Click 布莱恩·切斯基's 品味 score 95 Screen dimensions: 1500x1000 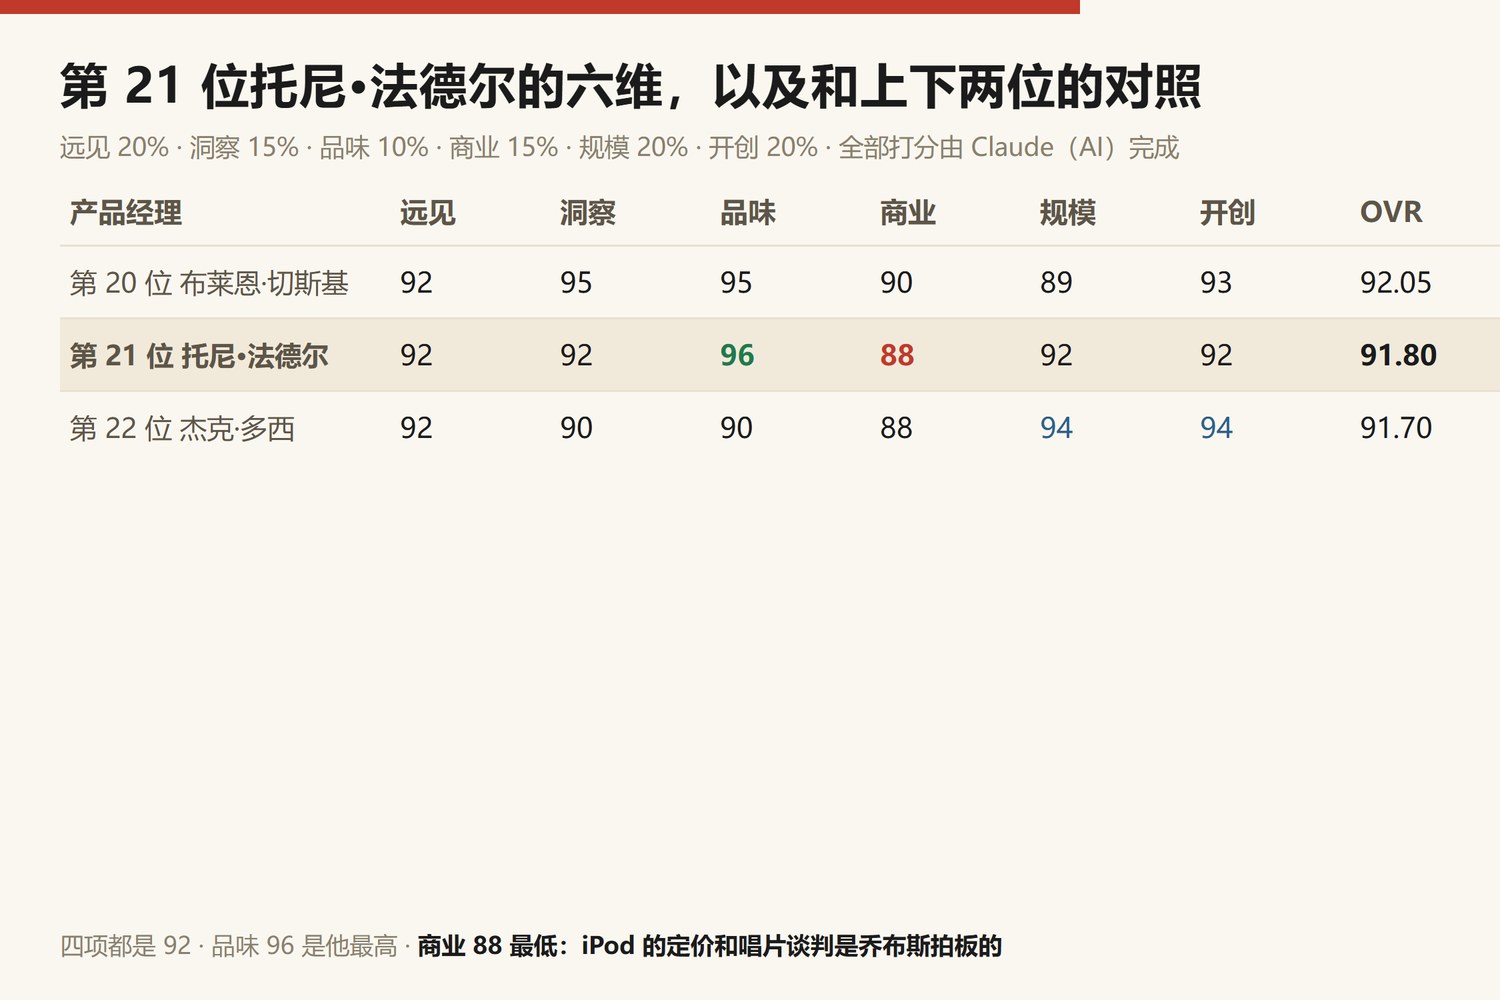(736, 283)
